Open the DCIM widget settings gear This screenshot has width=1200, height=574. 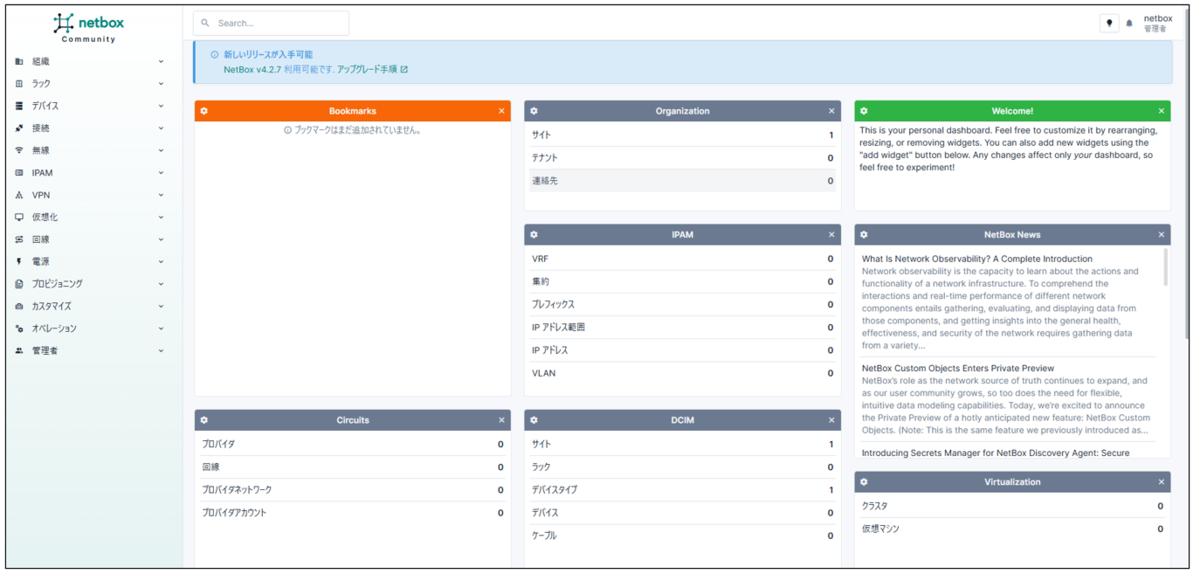coord(534,420)
